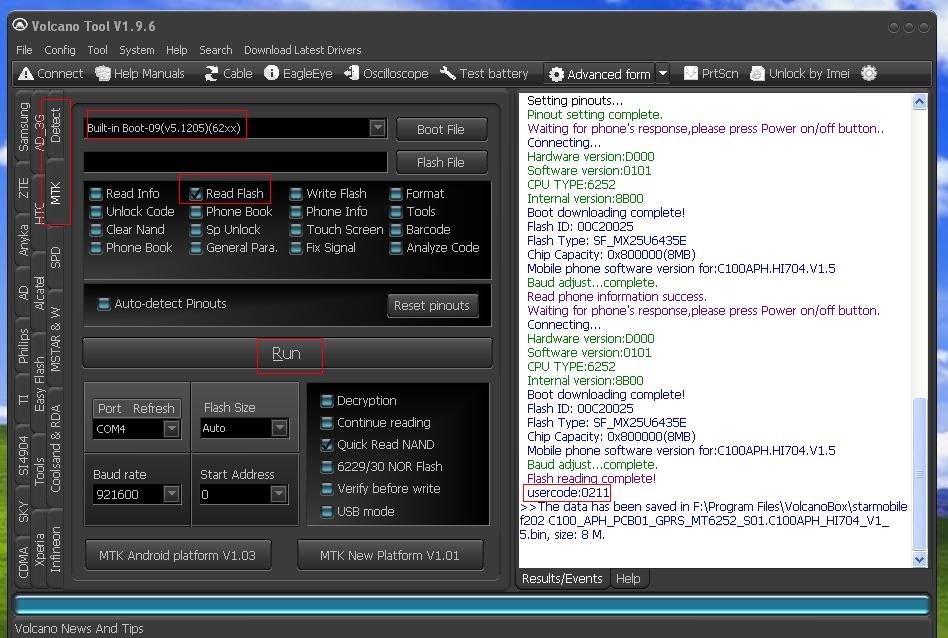Viewport: 948px width, 638px height.
Task: Take a screenshot with PrtScn
Action: tap(711, 74)
